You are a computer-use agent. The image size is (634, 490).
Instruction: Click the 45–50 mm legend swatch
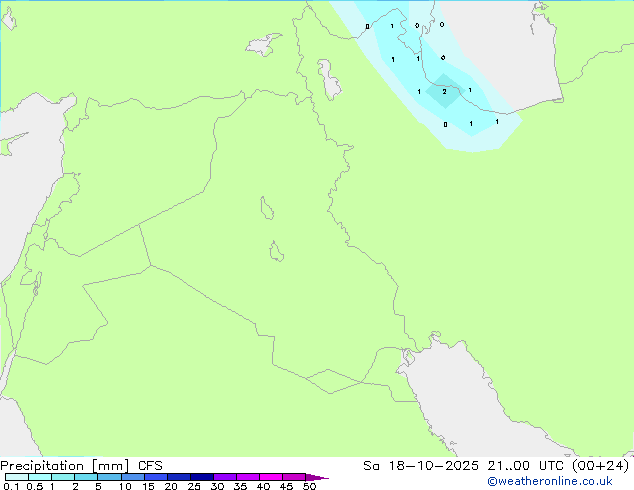(294, 477)
